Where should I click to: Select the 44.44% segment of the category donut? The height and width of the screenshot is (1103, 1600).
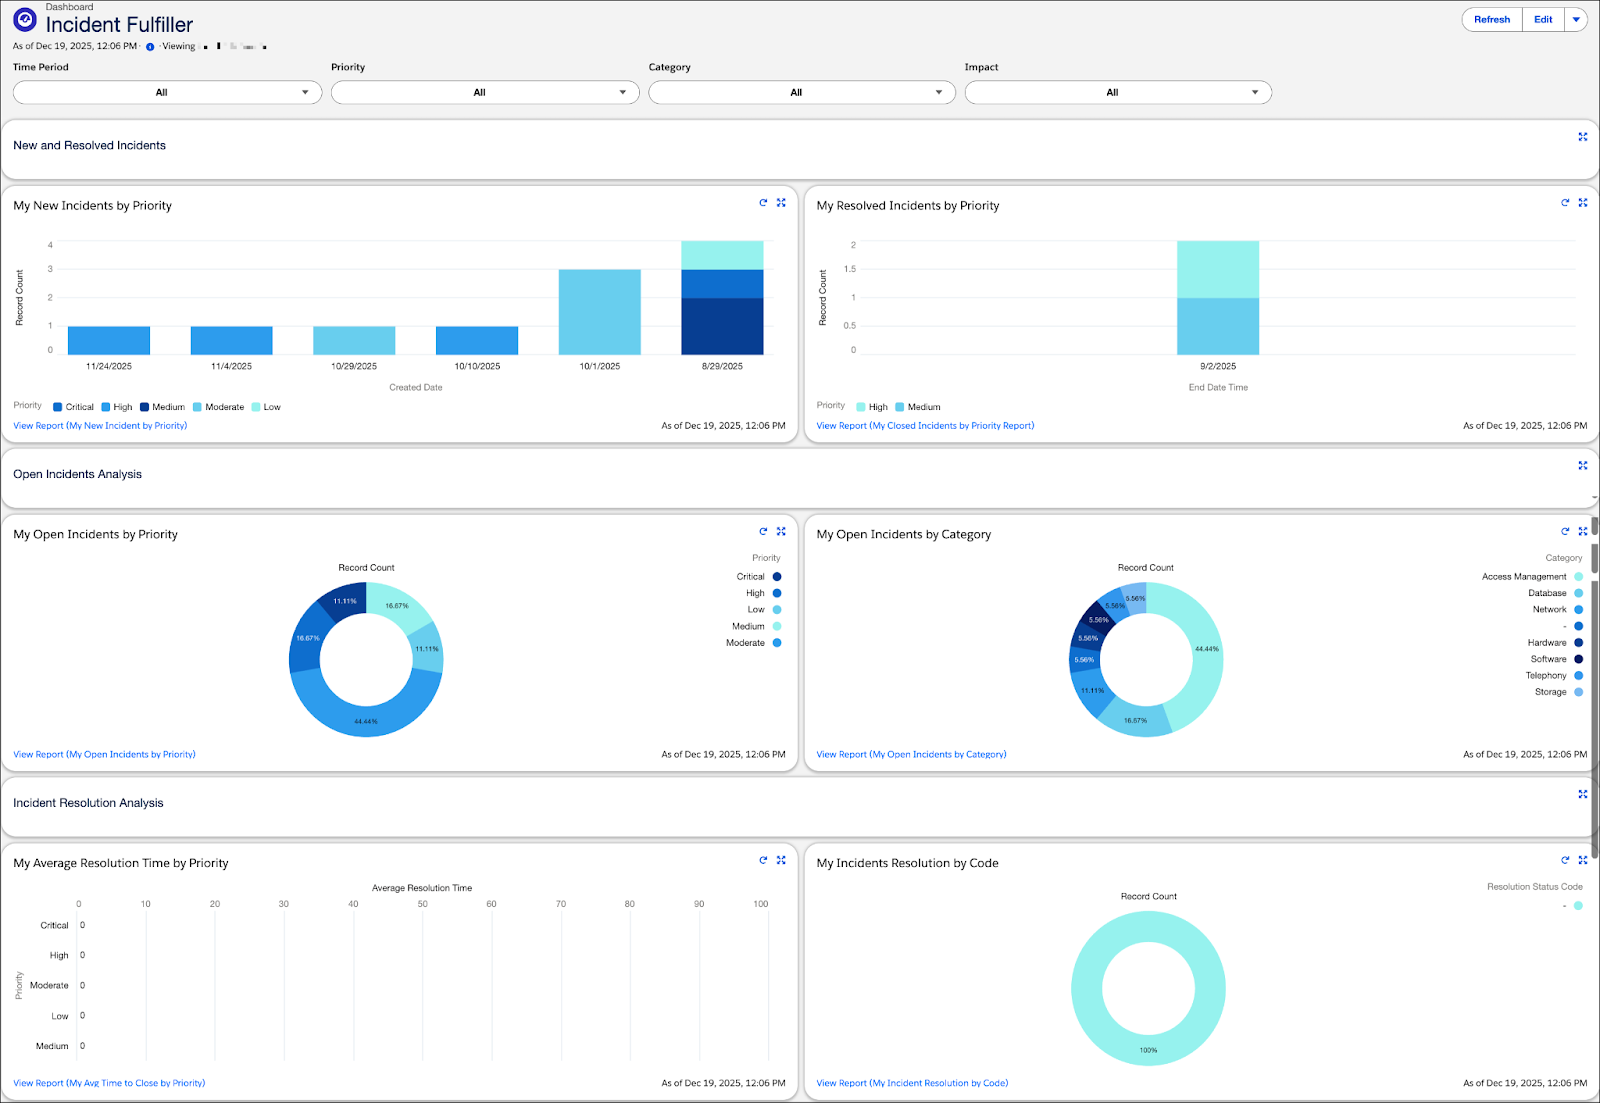point(1205,650)
